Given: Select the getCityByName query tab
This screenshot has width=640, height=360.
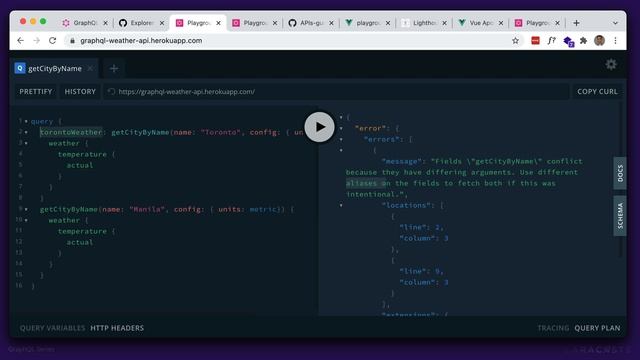Looking at the screenshot, I should (x=55, y=69).
